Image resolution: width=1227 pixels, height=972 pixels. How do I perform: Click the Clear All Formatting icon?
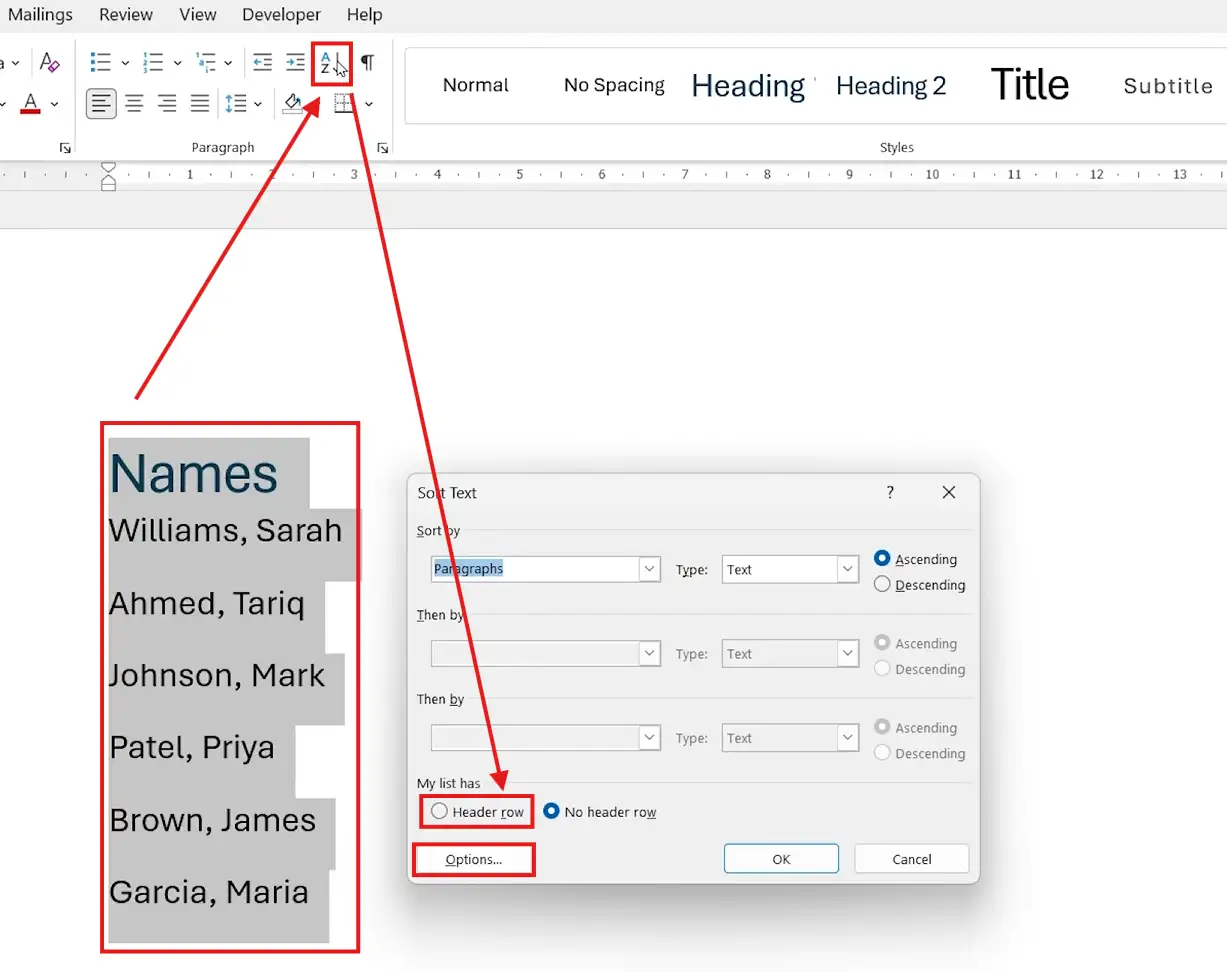pyautogui.click(x=50, y=63)
